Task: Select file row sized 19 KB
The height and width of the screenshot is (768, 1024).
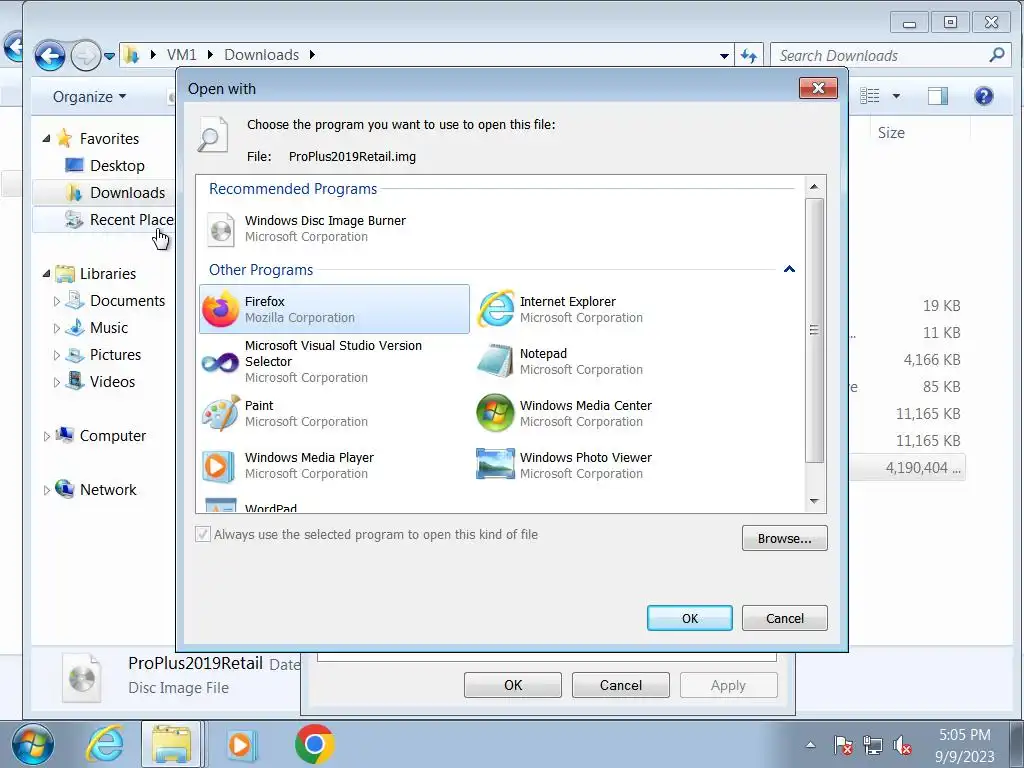Action: point(908,306)
